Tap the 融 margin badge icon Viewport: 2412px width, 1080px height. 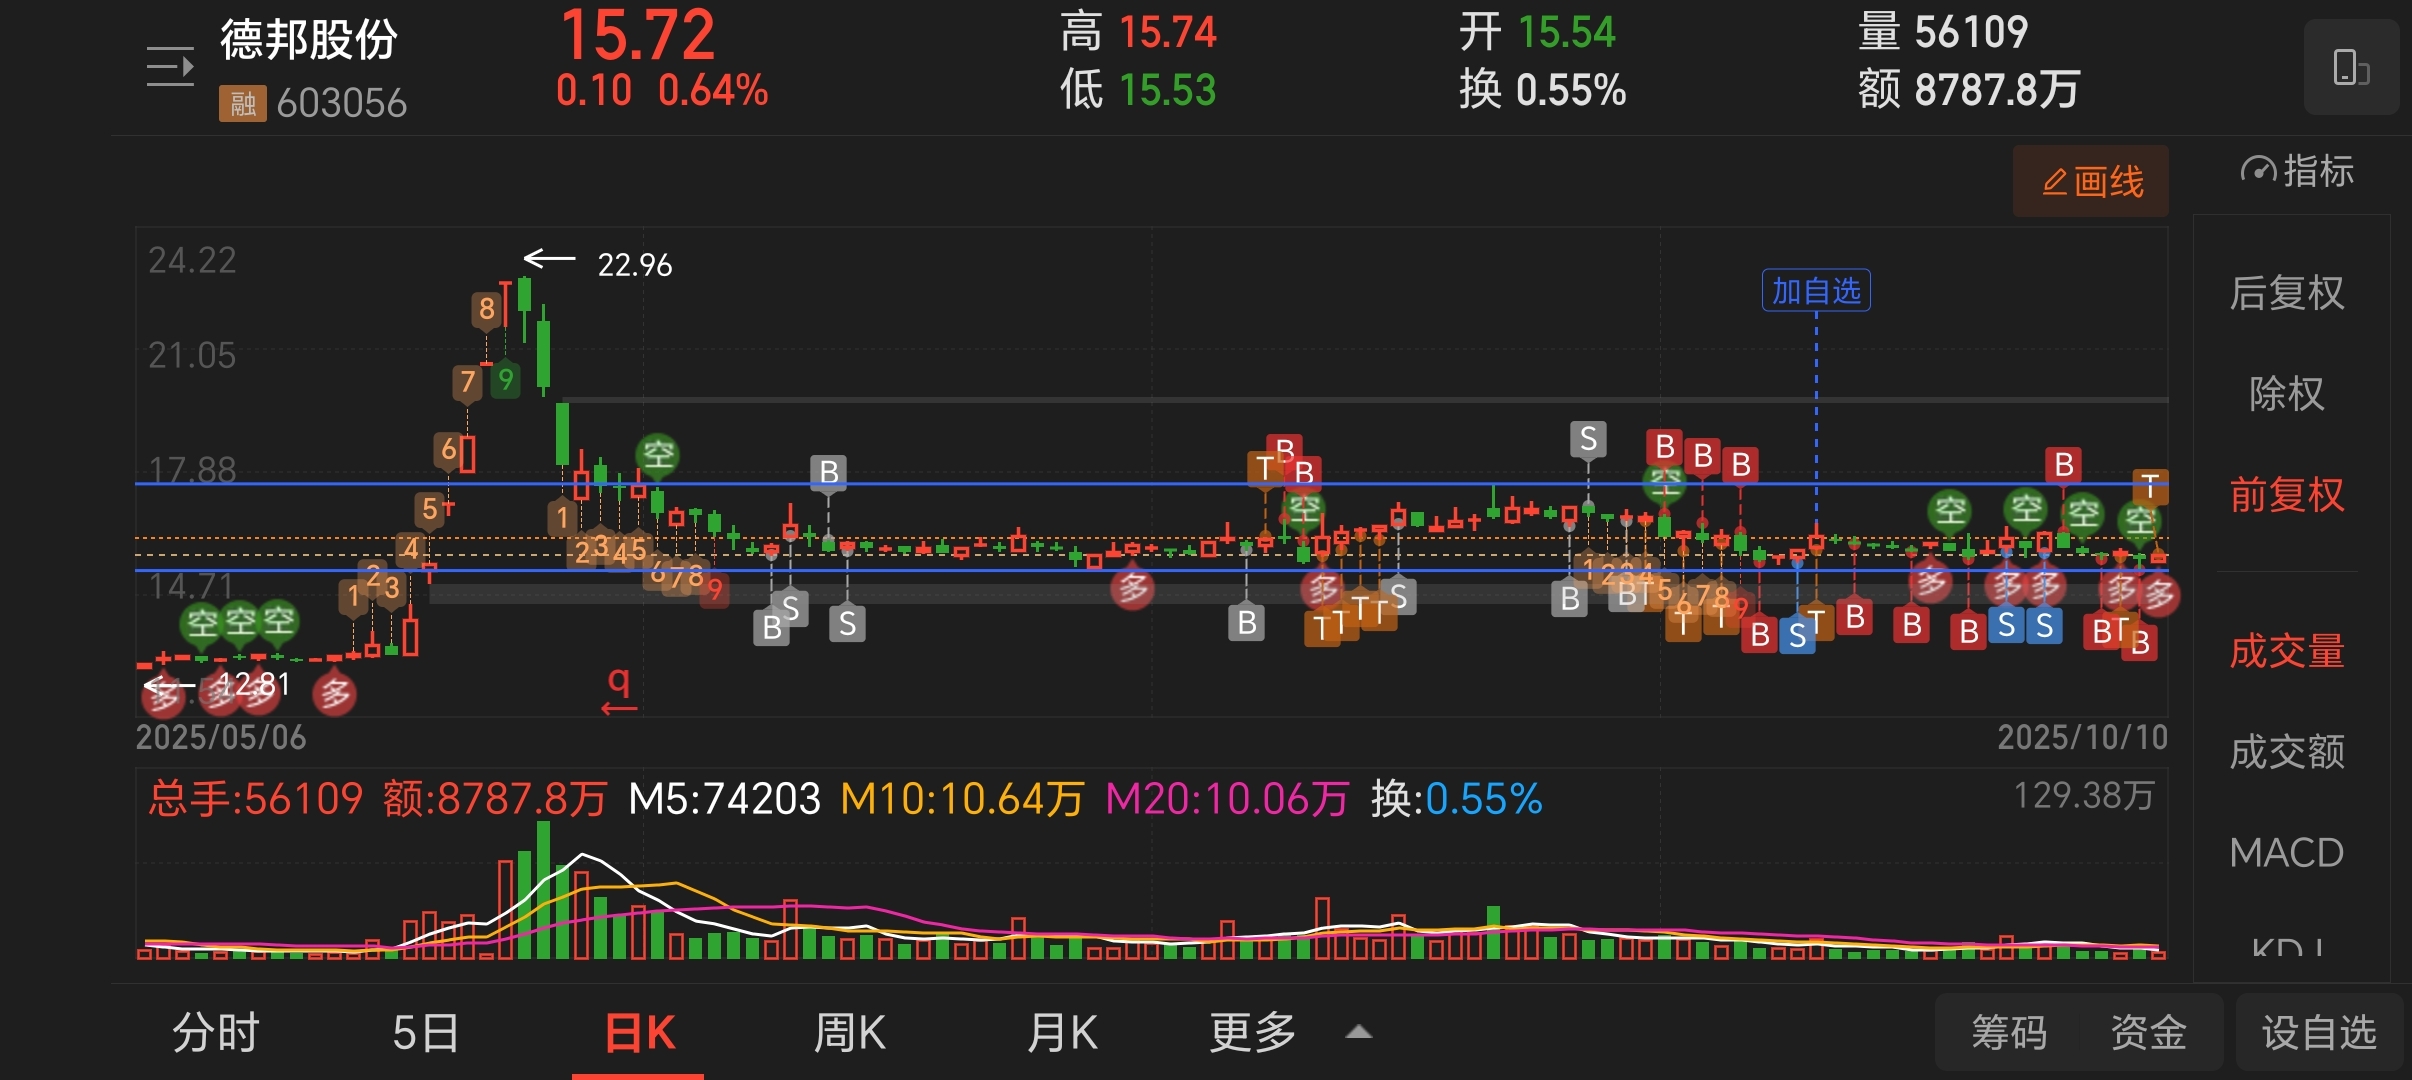coord(242,103)
